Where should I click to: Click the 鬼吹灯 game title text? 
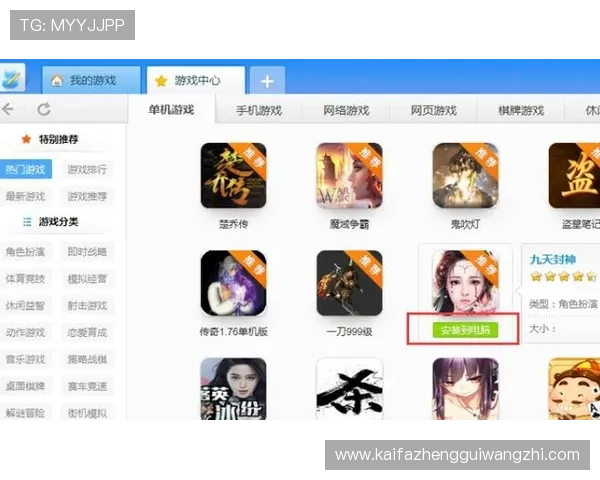tap(465, 224)
